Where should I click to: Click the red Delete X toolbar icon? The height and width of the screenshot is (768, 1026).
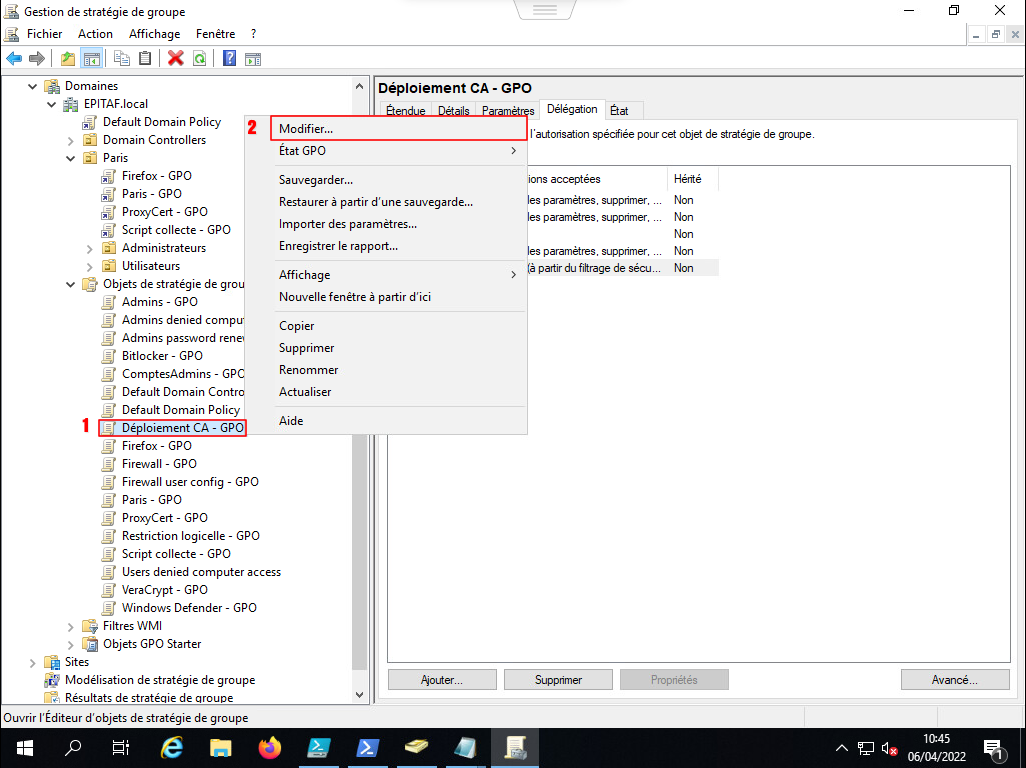point(176,58)
